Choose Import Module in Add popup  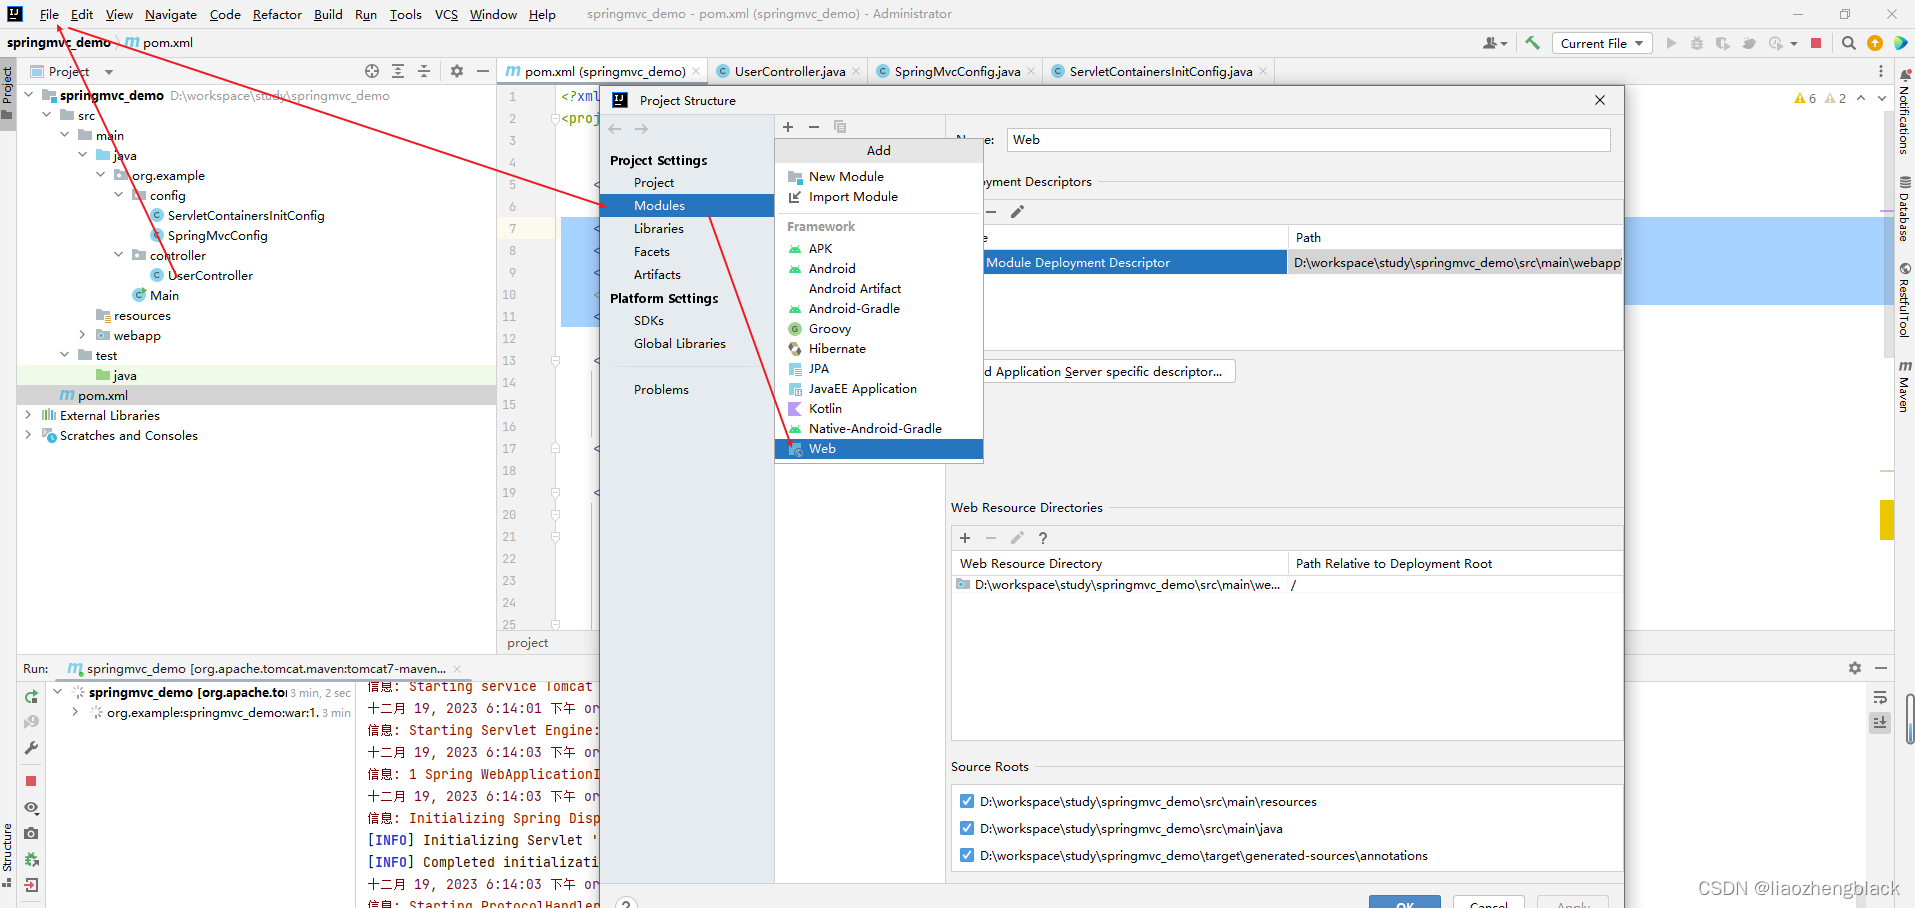(879, 197)
